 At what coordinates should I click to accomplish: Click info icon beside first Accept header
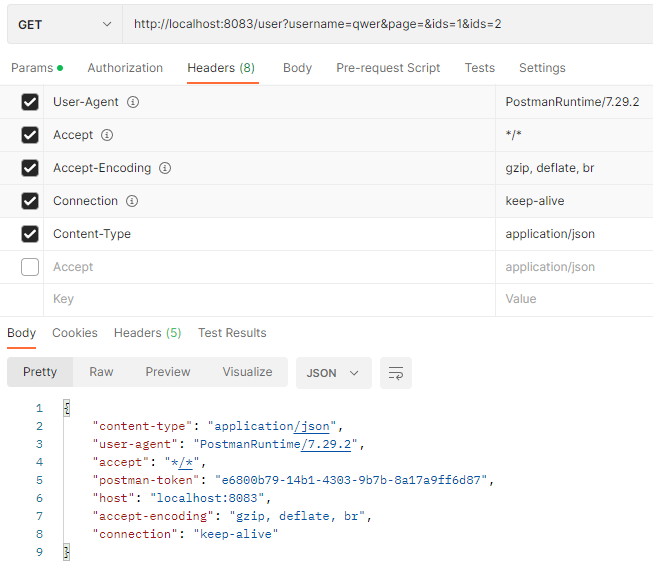(x=107, y=135)
